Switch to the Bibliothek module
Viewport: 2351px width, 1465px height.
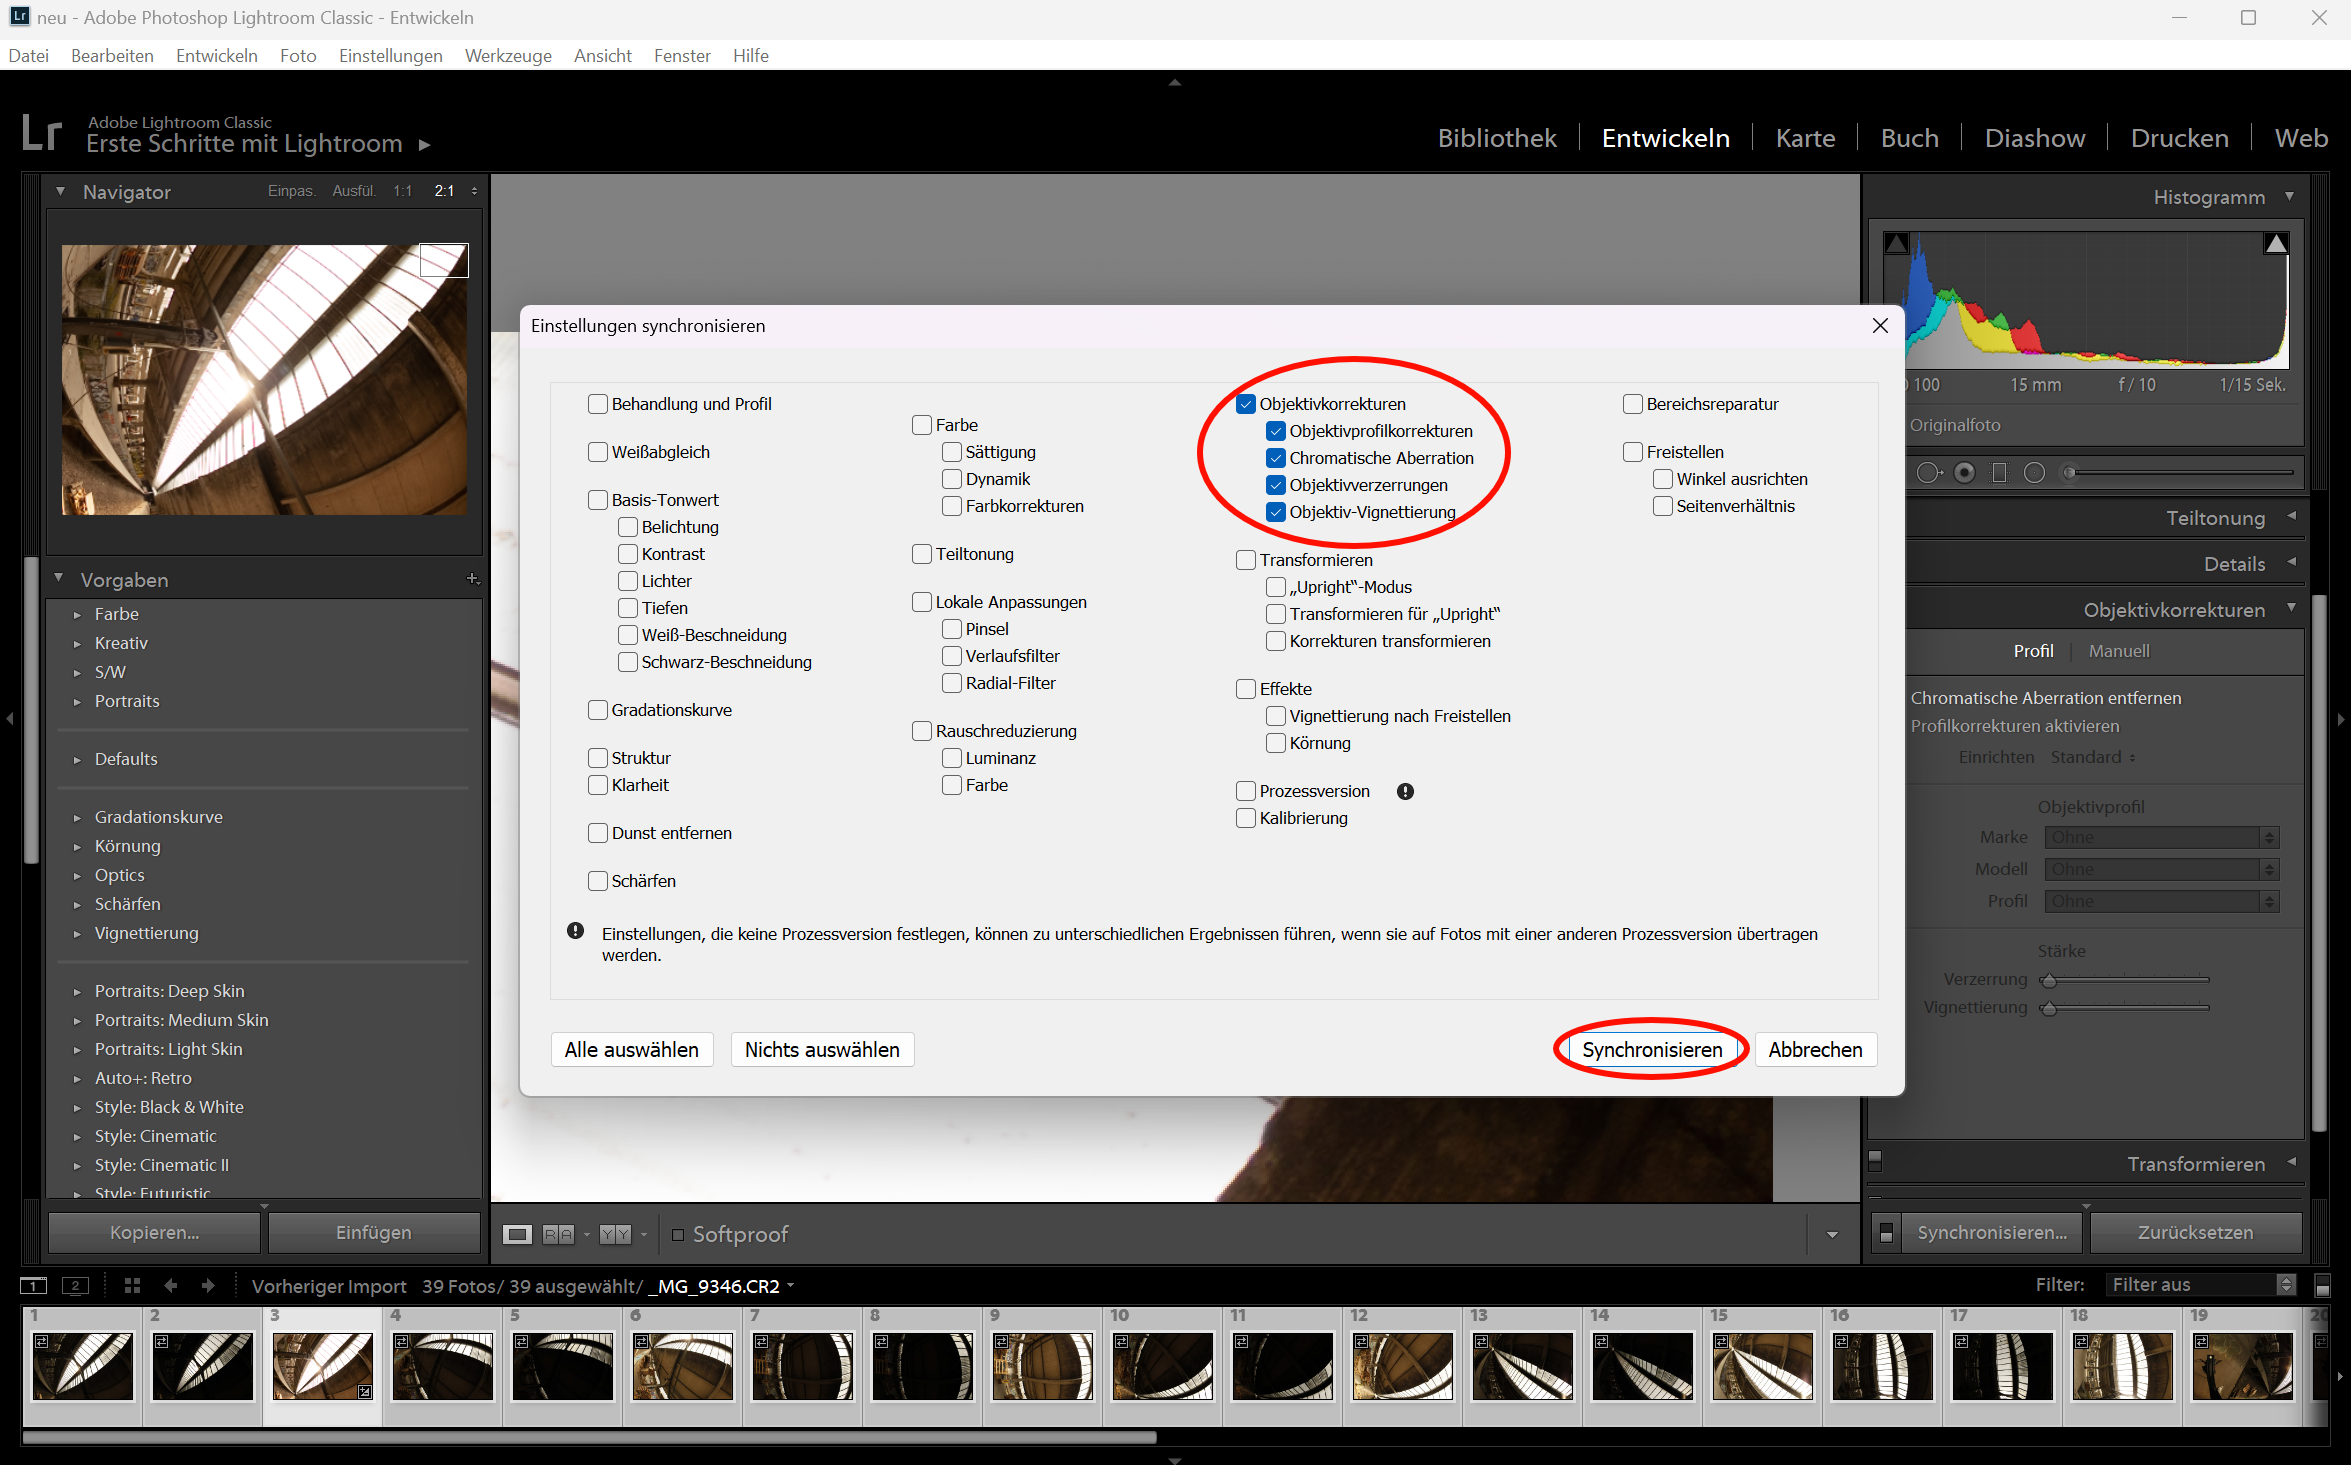click(x=1497, y=138)
